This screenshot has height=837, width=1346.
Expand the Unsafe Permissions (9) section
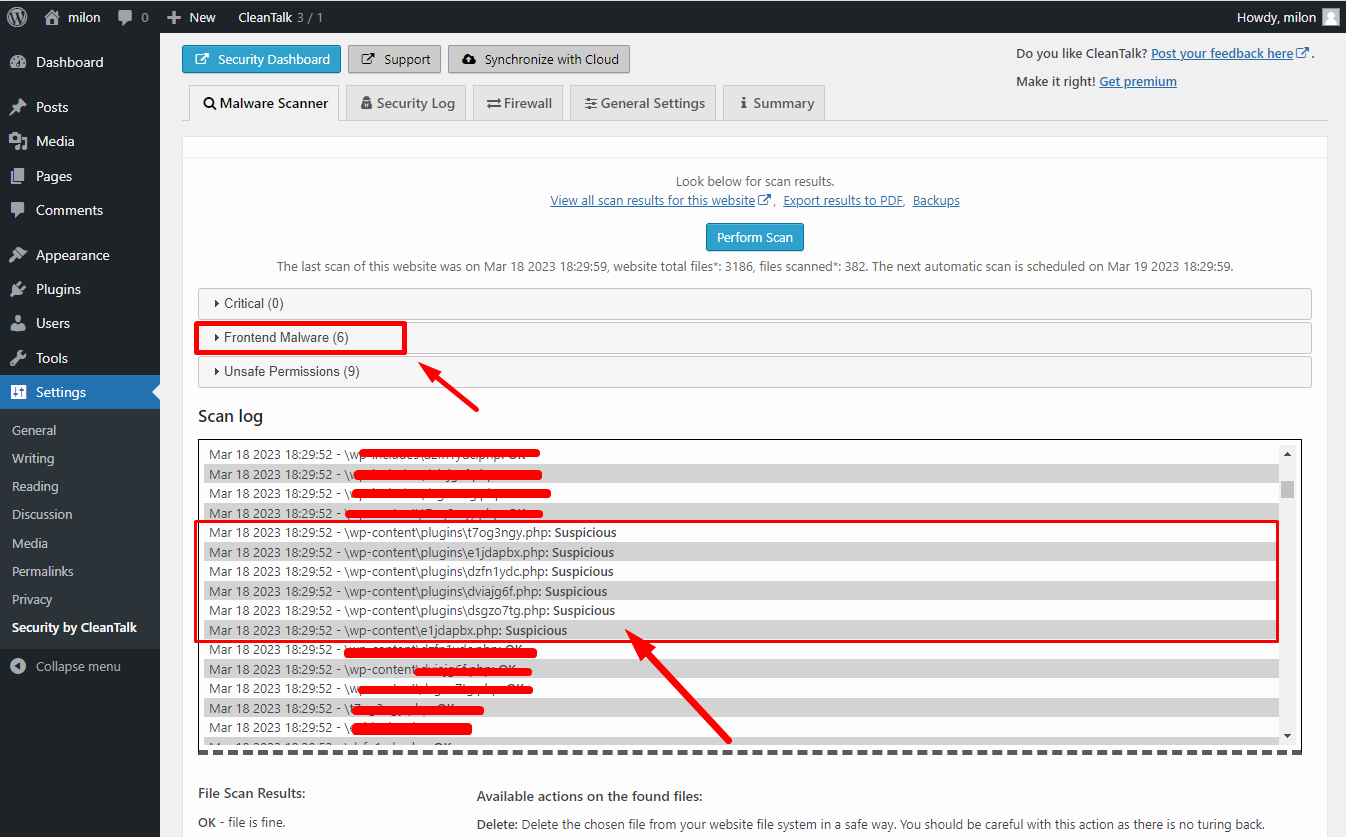pyautogui.click(x=754, y=371)
